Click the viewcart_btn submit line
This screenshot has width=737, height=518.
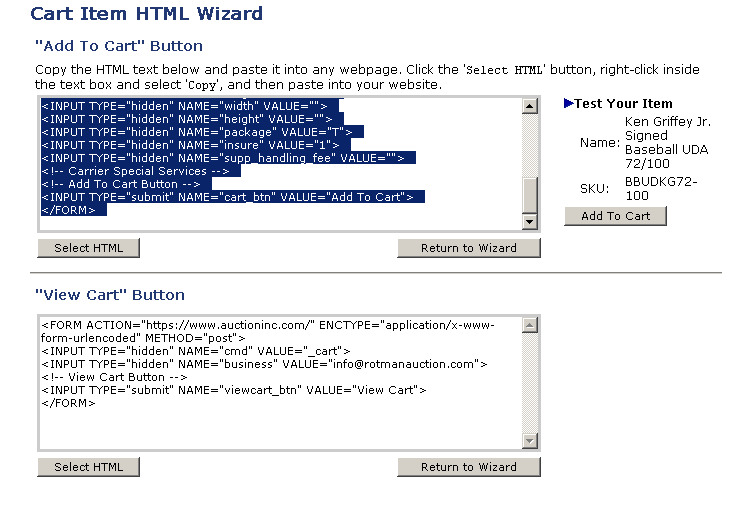tap(234, 390)
